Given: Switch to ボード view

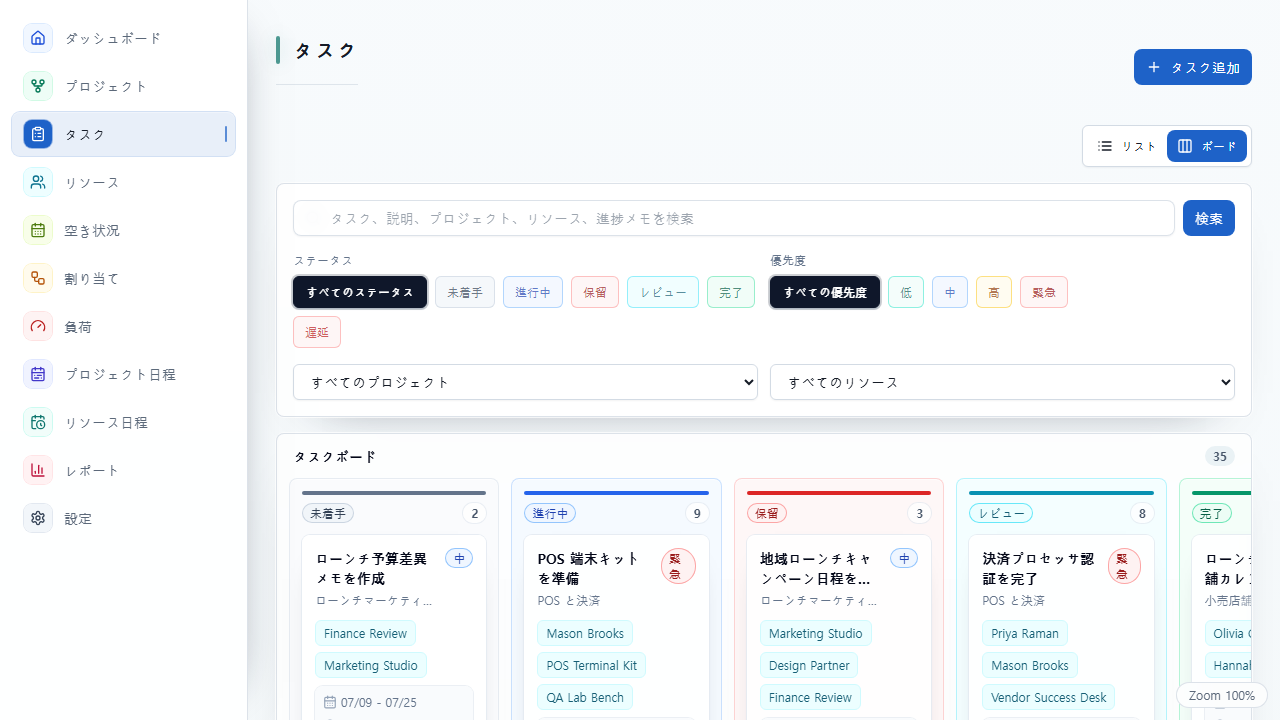Looking at the screenshot, I should (1207, 146).
